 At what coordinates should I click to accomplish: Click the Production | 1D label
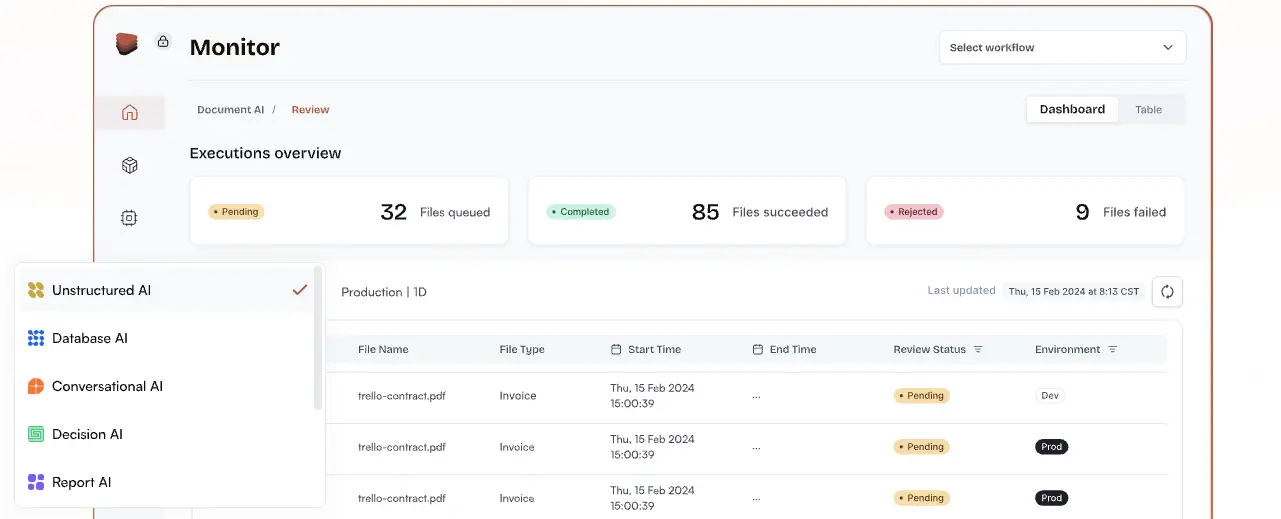tap(384, 292)
